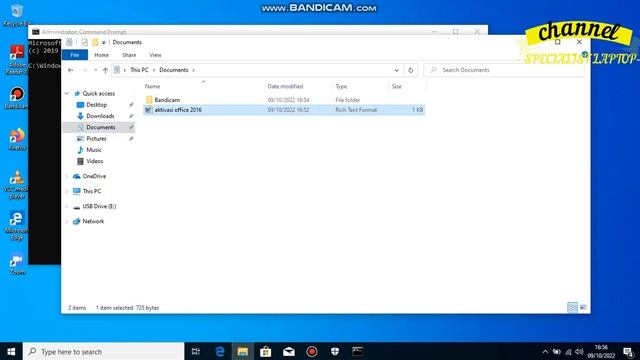Open the notification center icon
The image size is (640, 360).
pyautogui.click(x=629, y=351)
